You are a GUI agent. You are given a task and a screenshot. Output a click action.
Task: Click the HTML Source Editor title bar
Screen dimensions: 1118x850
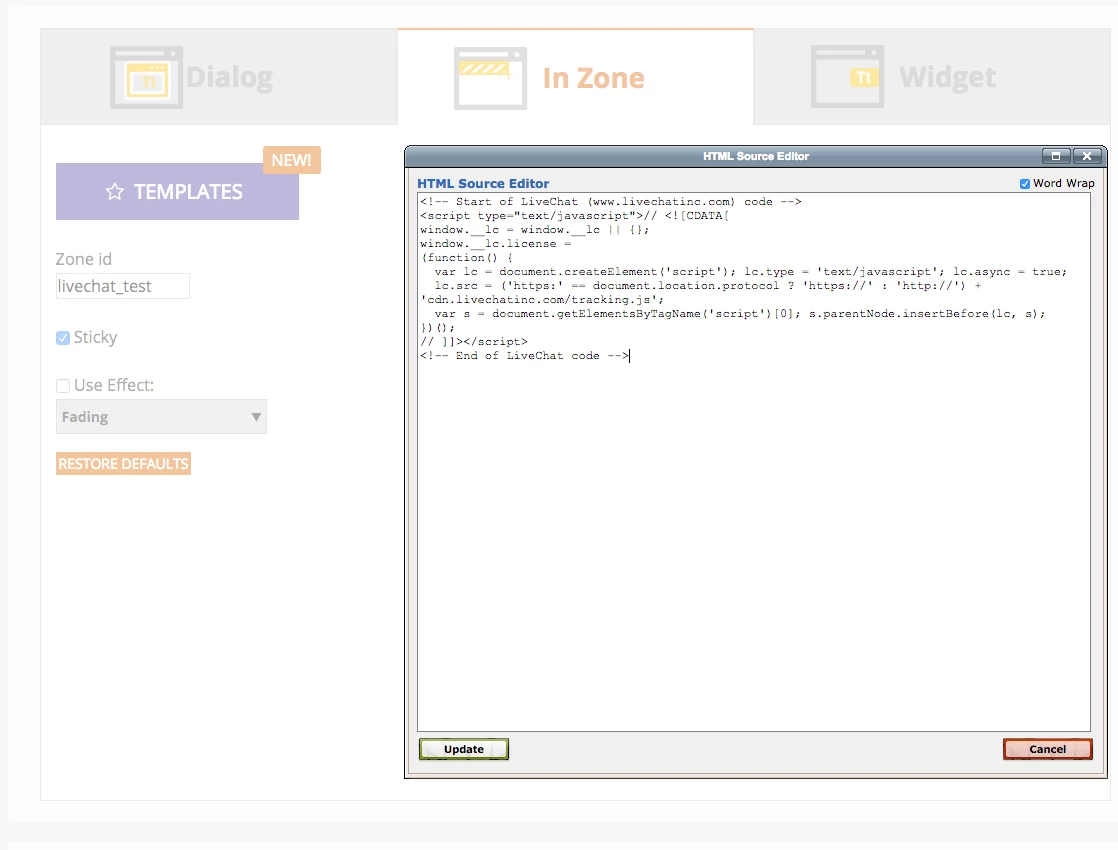tap(756, 156)
